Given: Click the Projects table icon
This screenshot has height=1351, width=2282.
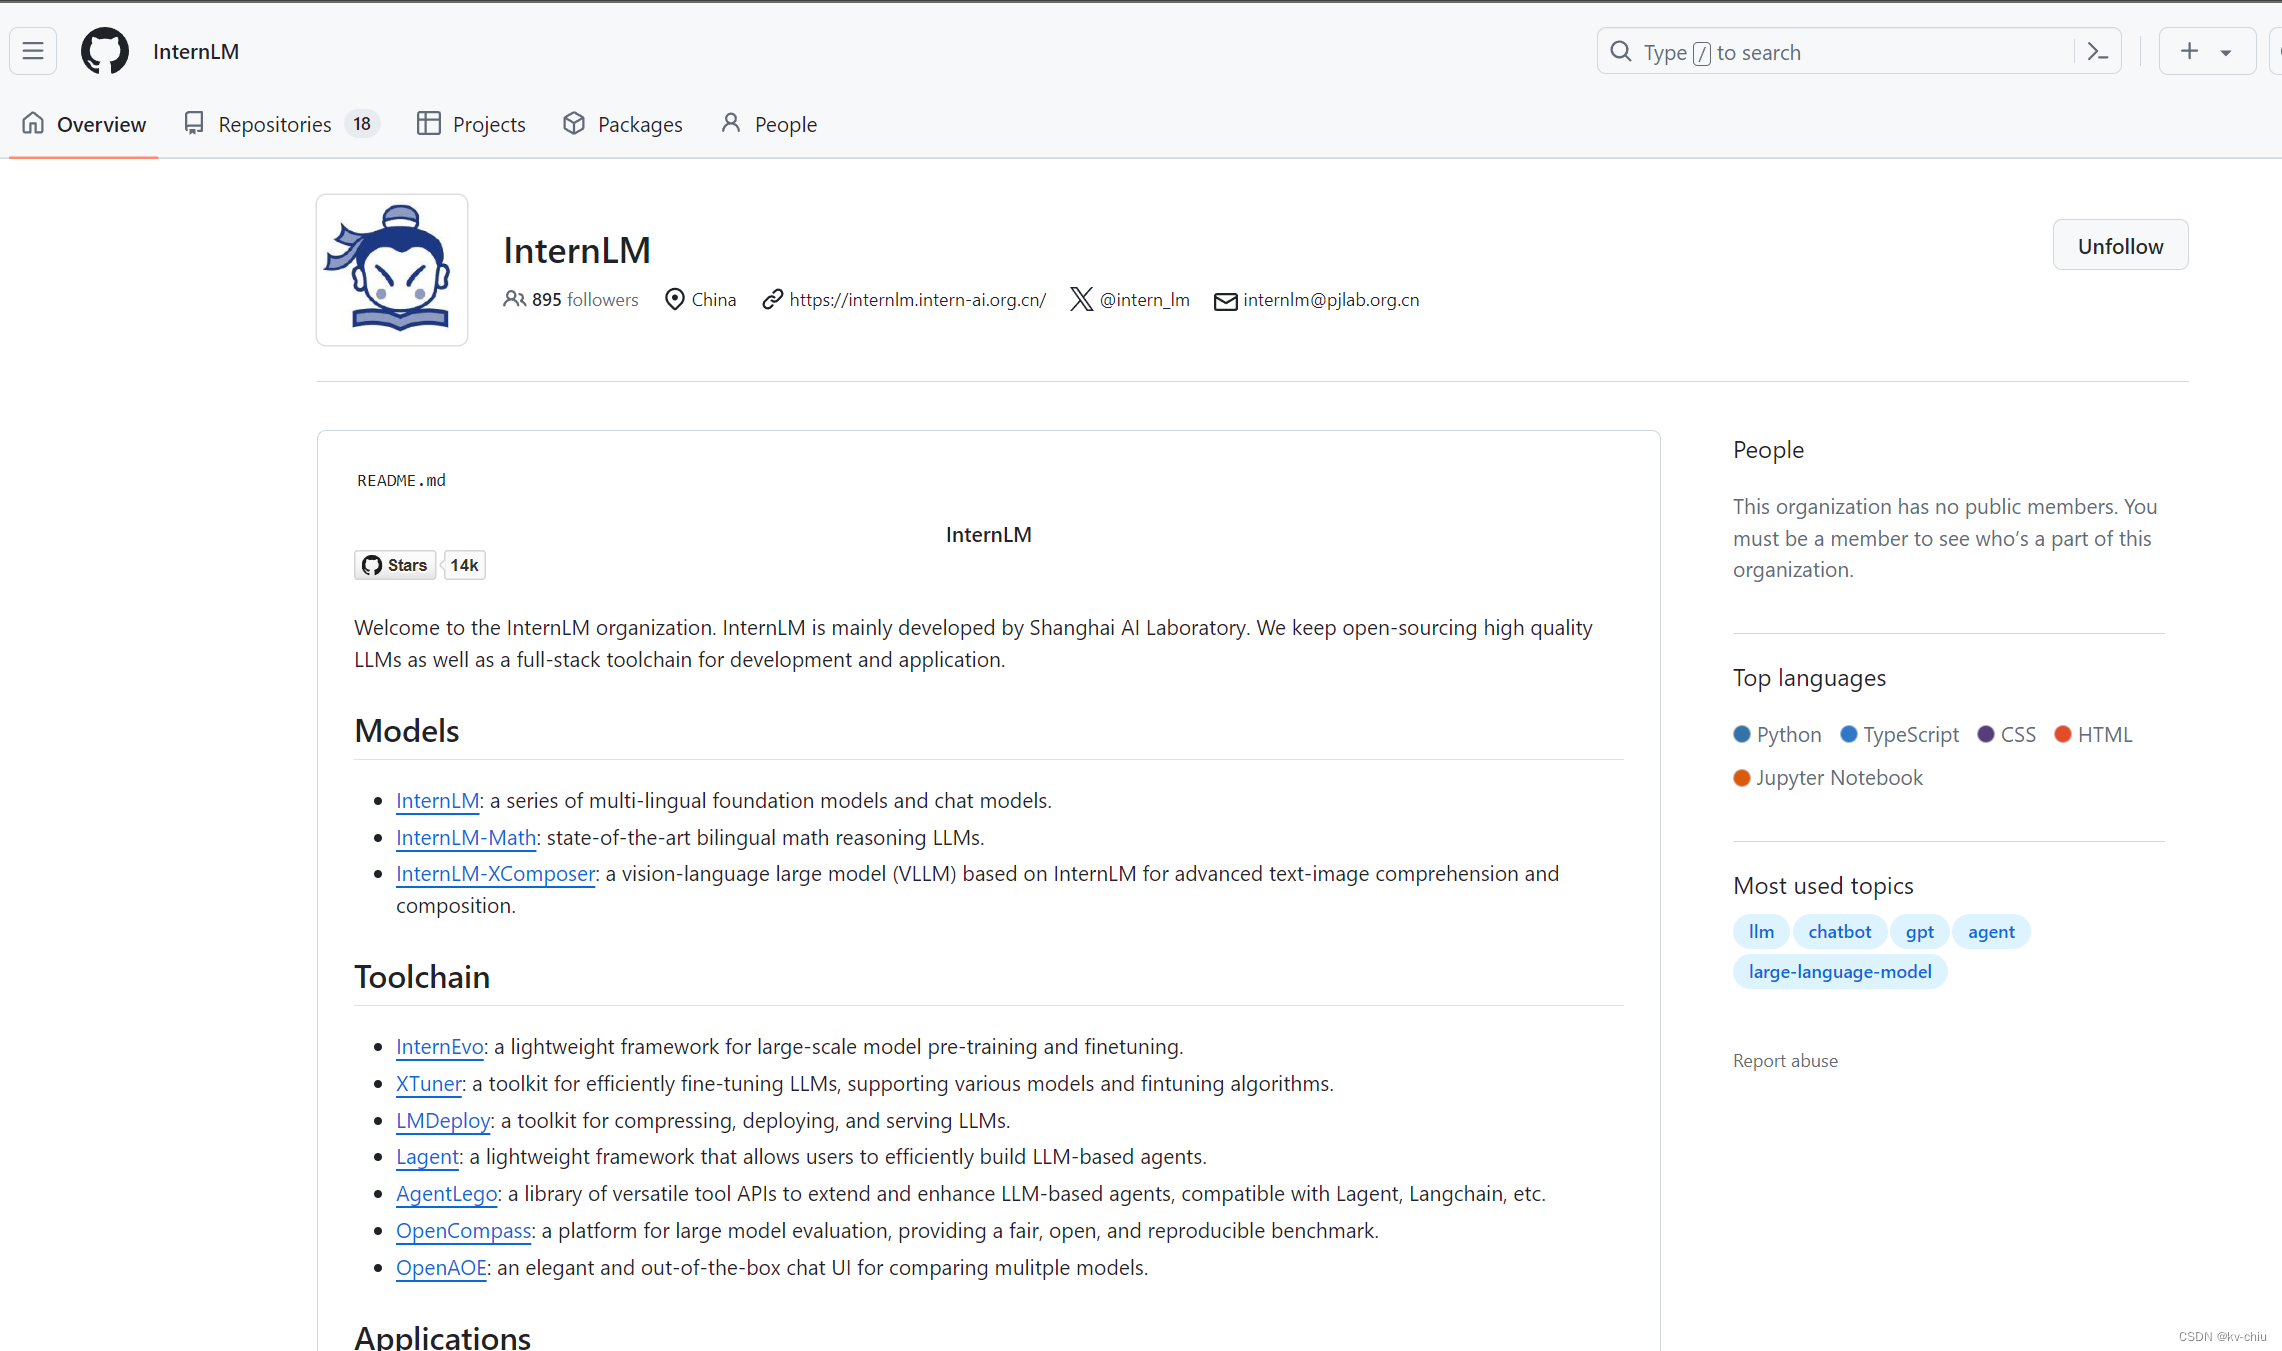Looking at the screenshot, I should 428,123.
